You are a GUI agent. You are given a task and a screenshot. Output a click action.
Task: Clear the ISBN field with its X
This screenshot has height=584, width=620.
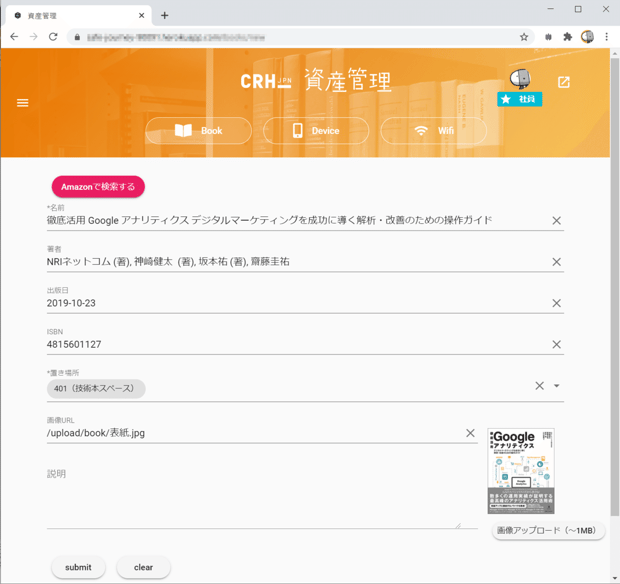tap(556, 344)
